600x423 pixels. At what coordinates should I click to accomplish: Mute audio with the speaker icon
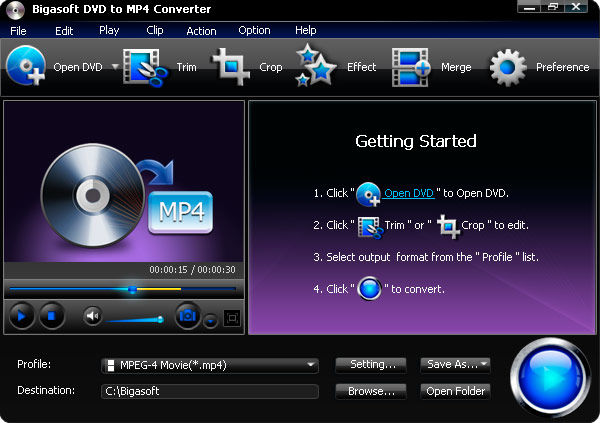click(x=92, y=316)
